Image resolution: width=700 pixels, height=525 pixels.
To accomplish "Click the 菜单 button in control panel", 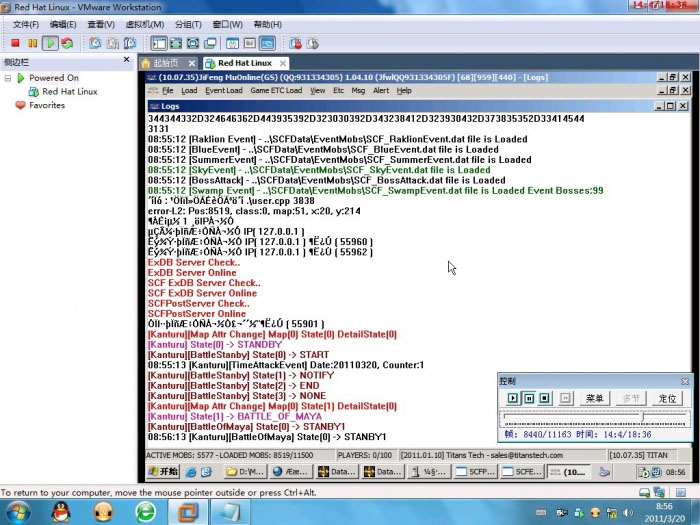I will pyautogui.click(x=594, y=398).
